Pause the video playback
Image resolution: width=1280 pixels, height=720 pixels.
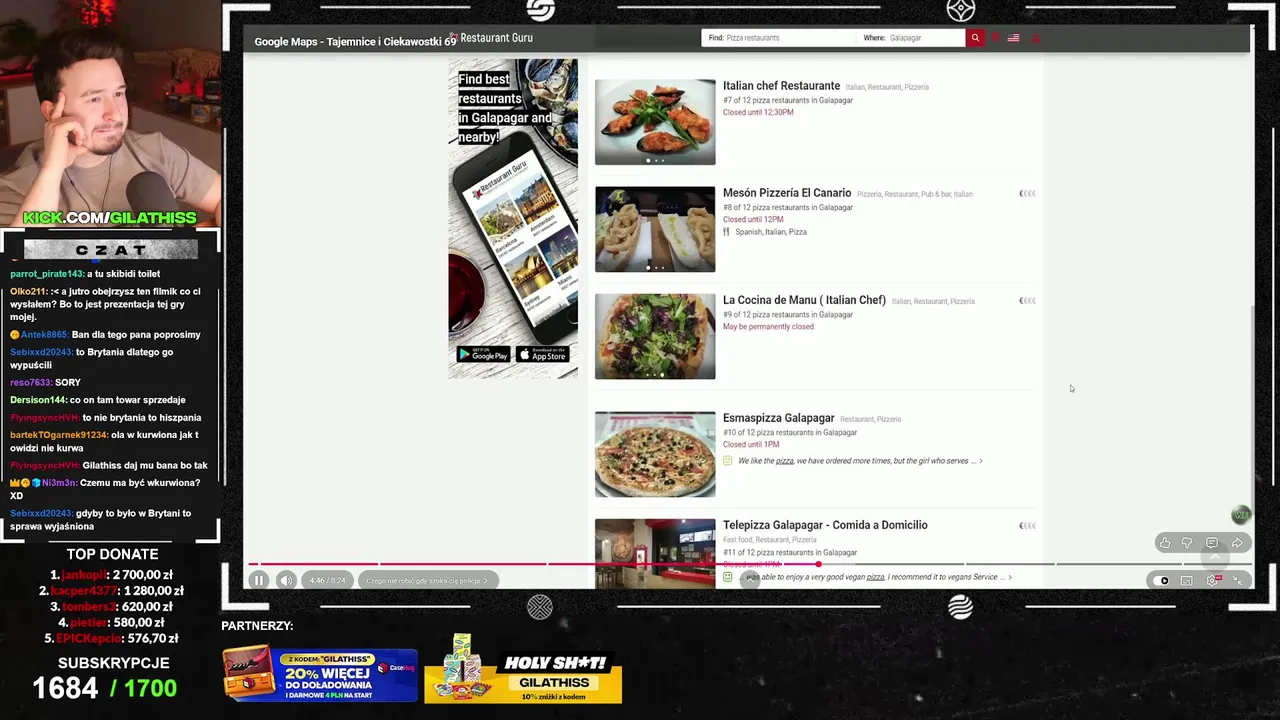pos(259,580)
